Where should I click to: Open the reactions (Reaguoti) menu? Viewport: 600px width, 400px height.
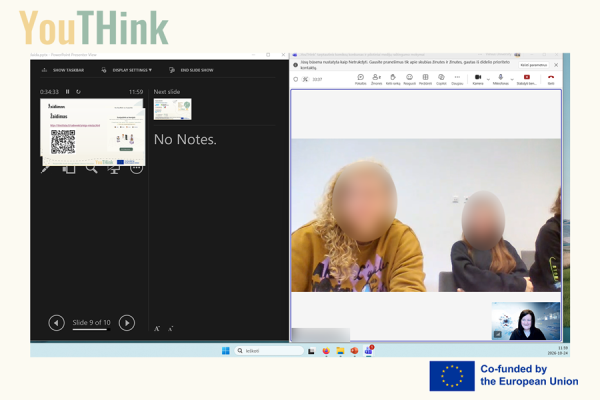click(x=409, y=79)
